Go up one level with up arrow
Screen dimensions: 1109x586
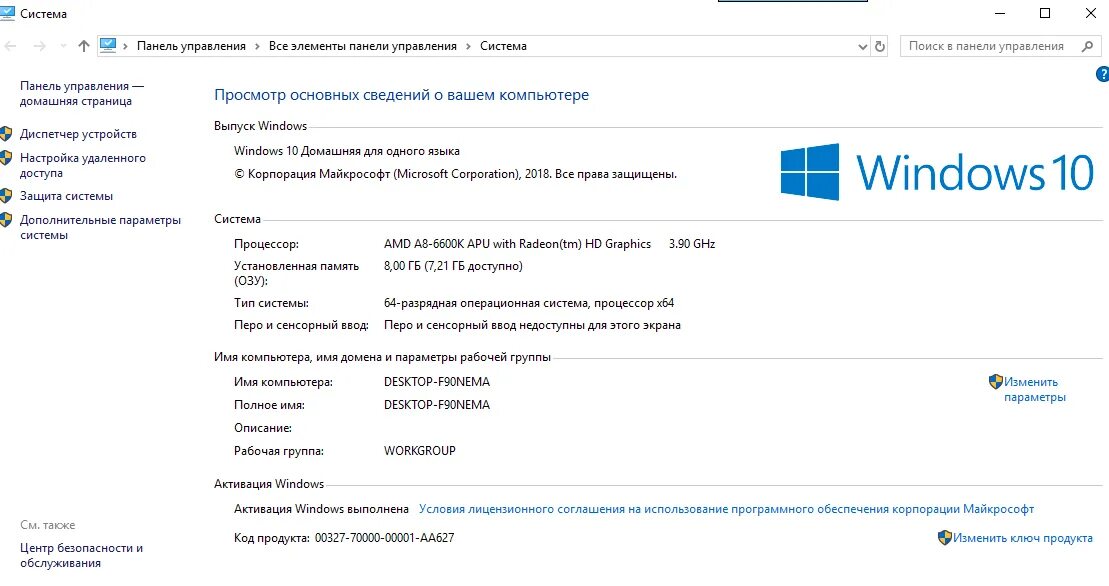coord(83,46)
